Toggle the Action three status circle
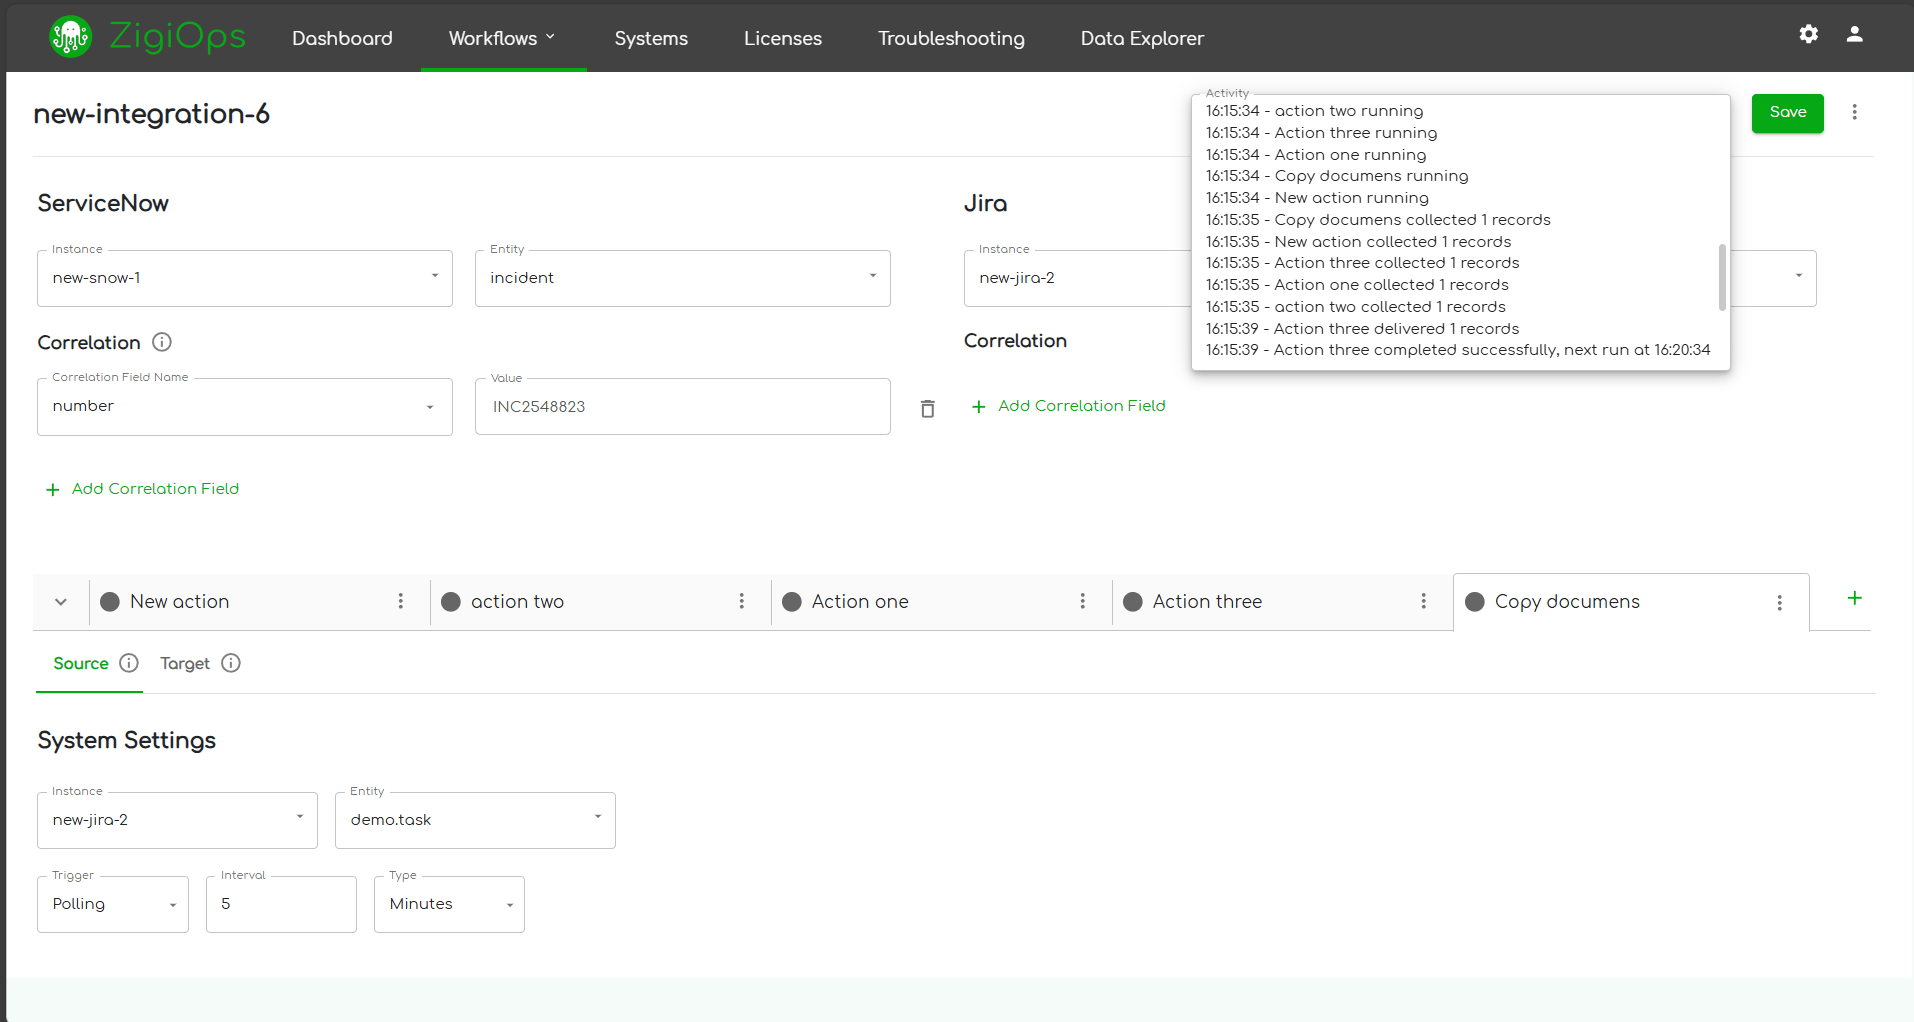1914x1022 pixels. [1133, 601]
